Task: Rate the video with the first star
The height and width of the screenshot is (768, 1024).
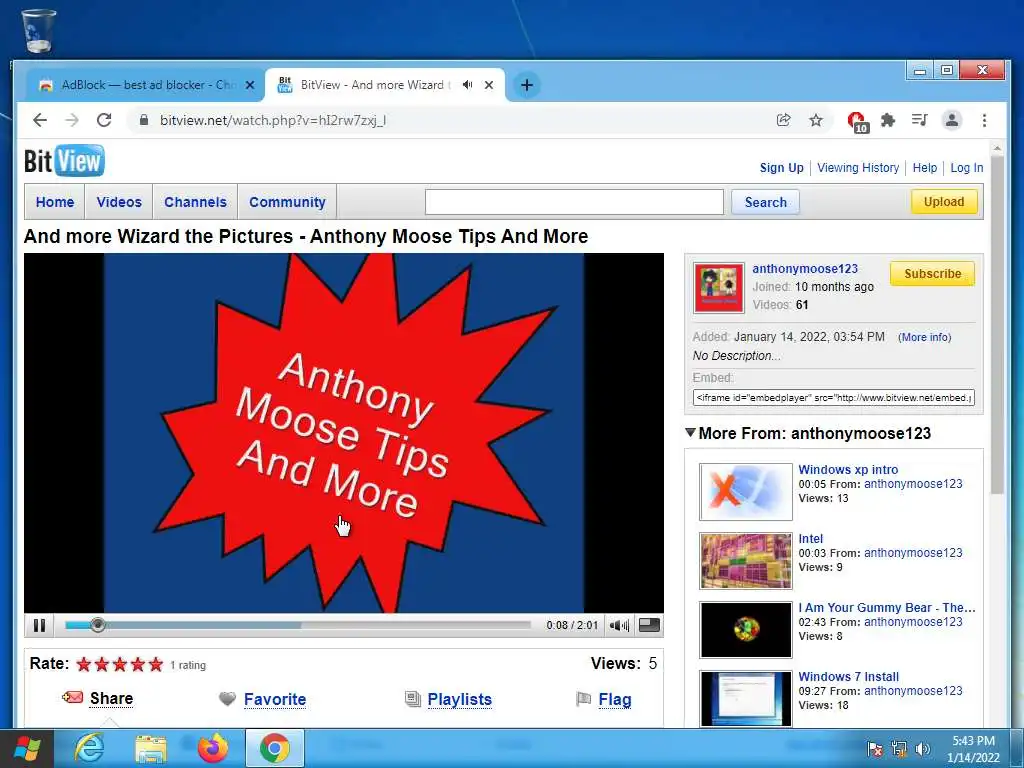Action: (x=84, y=665)
